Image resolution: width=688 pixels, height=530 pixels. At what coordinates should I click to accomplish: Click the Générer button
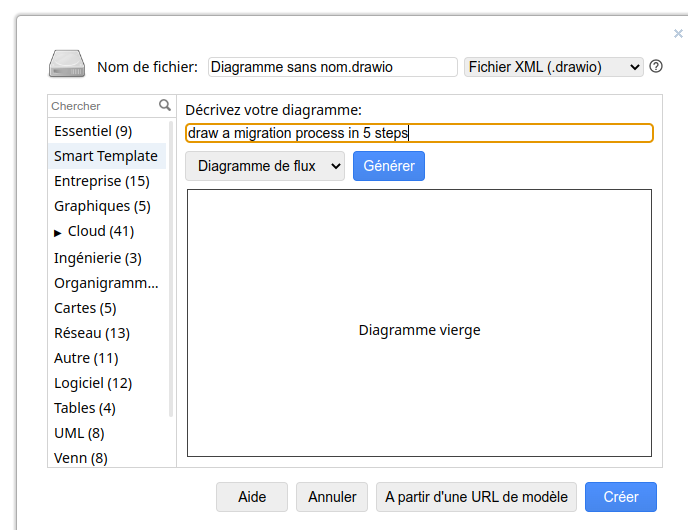(x=389, y=166)
